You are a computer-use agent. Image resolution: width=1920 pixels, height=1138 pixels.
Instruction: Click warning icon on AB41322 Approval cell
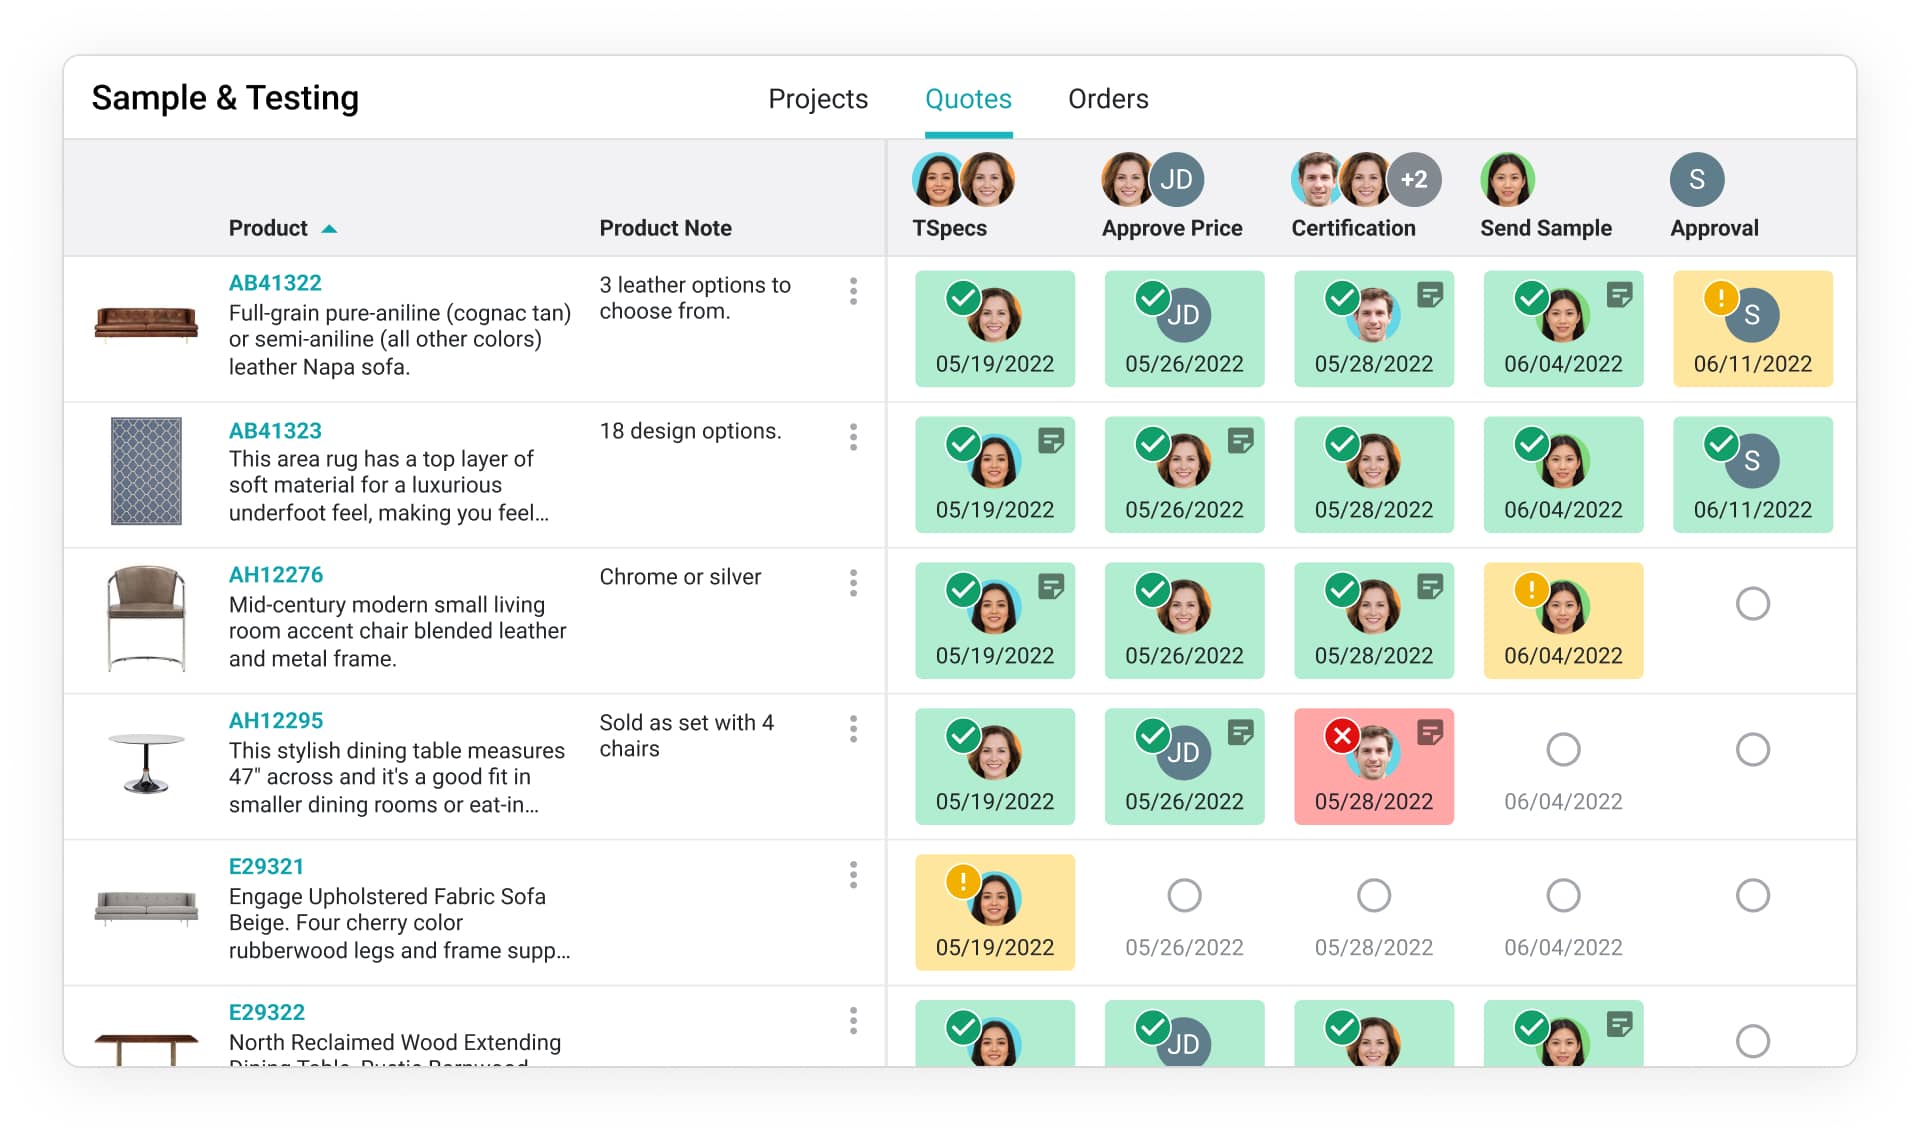click(x=1720, y=297)
